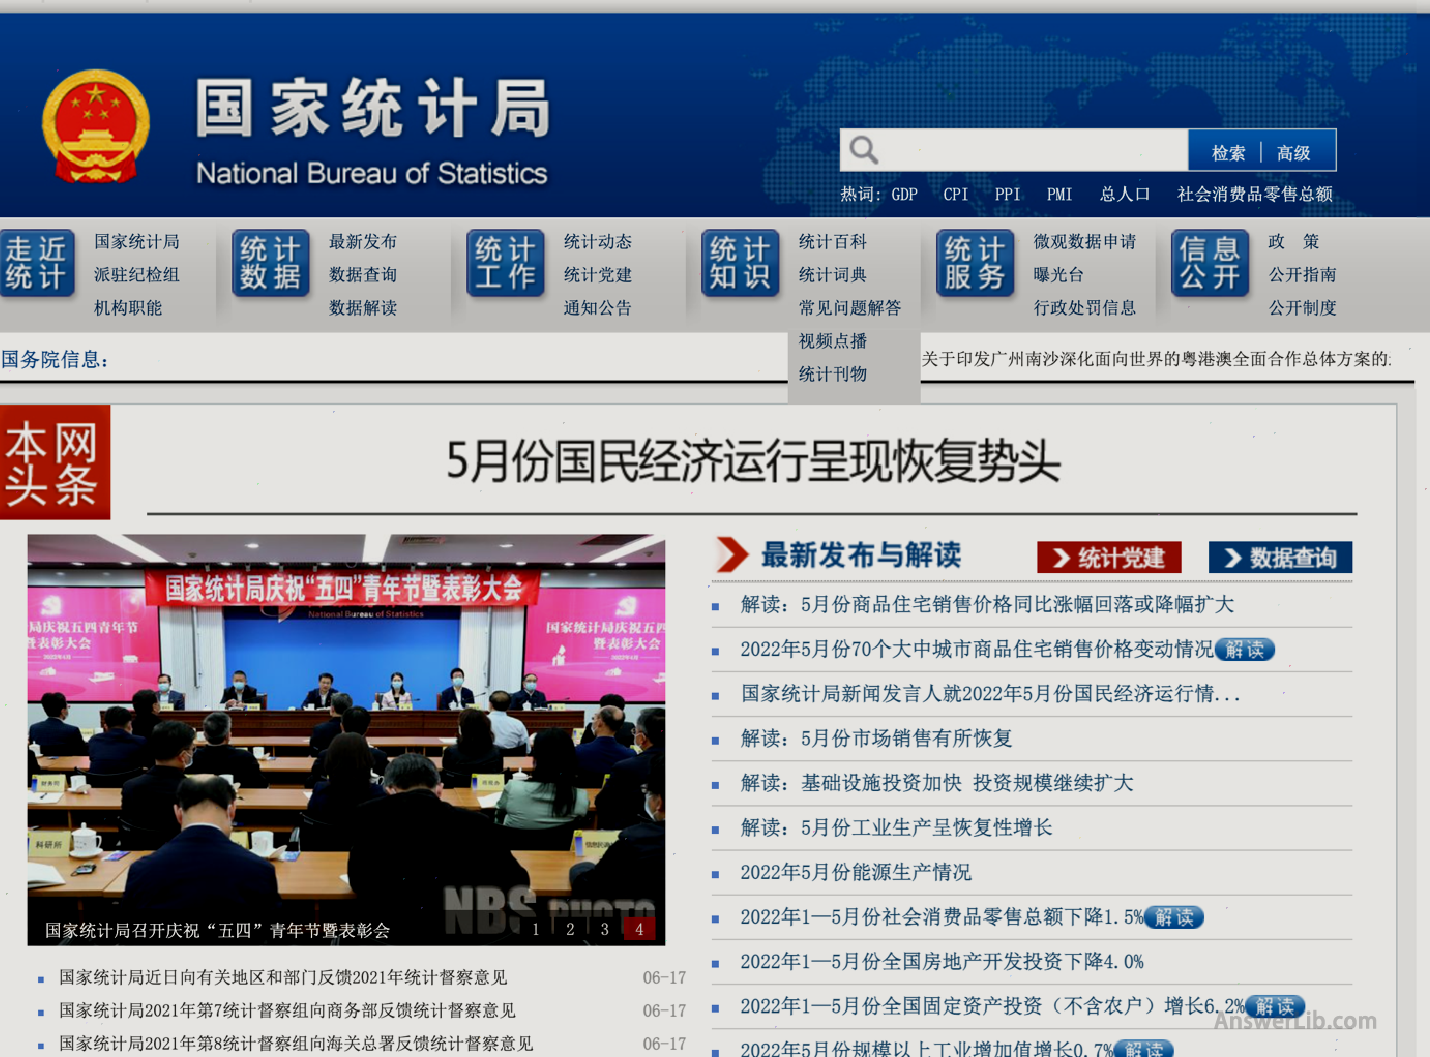This screenshot has height=1057, width=1430.
Task: Click the national emblem logo
Action: (x=96, y=126)
